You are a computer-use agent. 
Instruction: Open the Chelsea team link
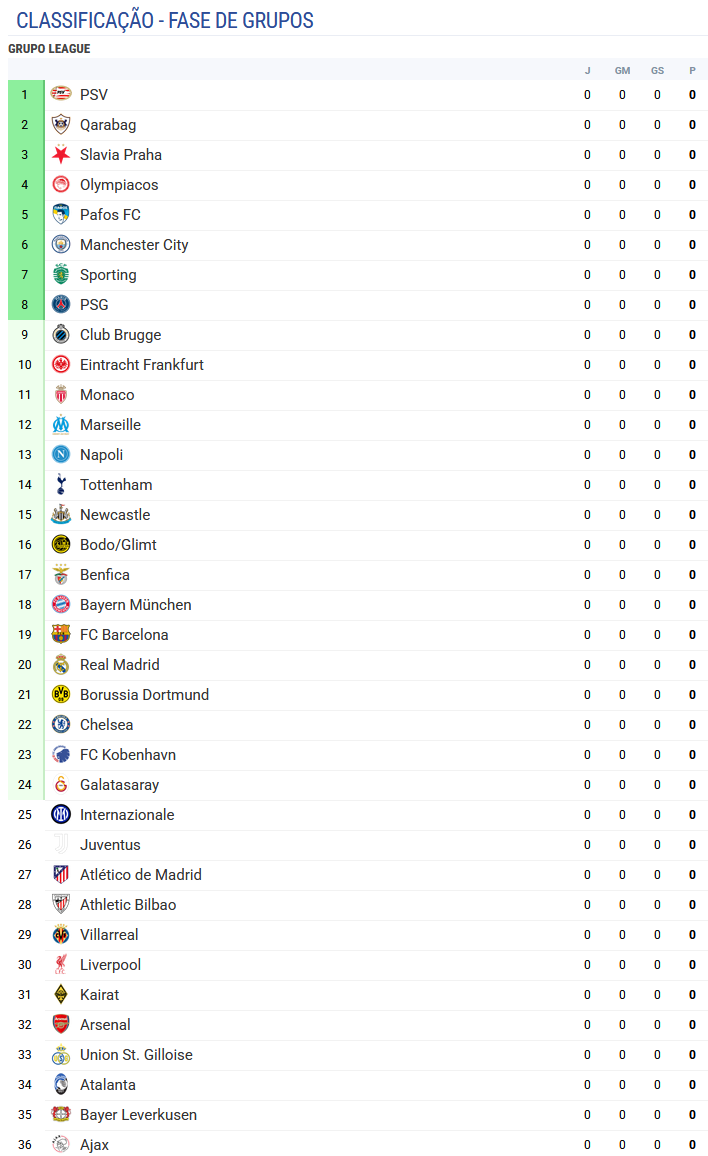[107, 725]
